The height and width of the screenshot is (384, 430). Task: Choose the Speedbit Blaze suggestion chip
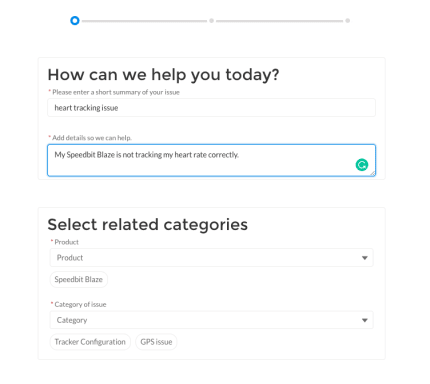pyautogui.click(x=79, y=279)
